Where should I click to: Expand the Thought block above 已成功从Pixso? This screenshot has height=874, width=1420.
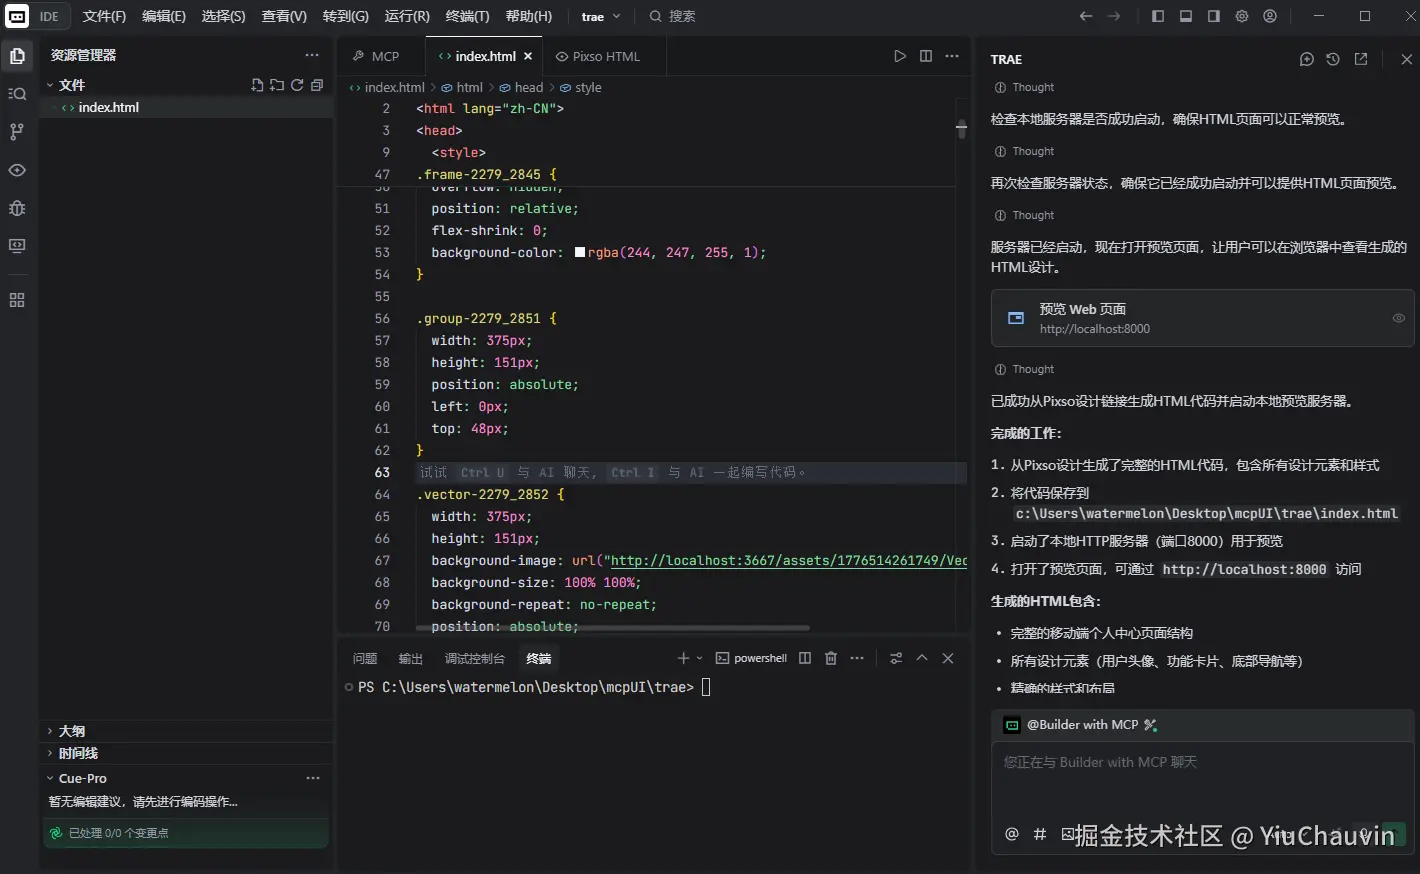click(1024, 369)
